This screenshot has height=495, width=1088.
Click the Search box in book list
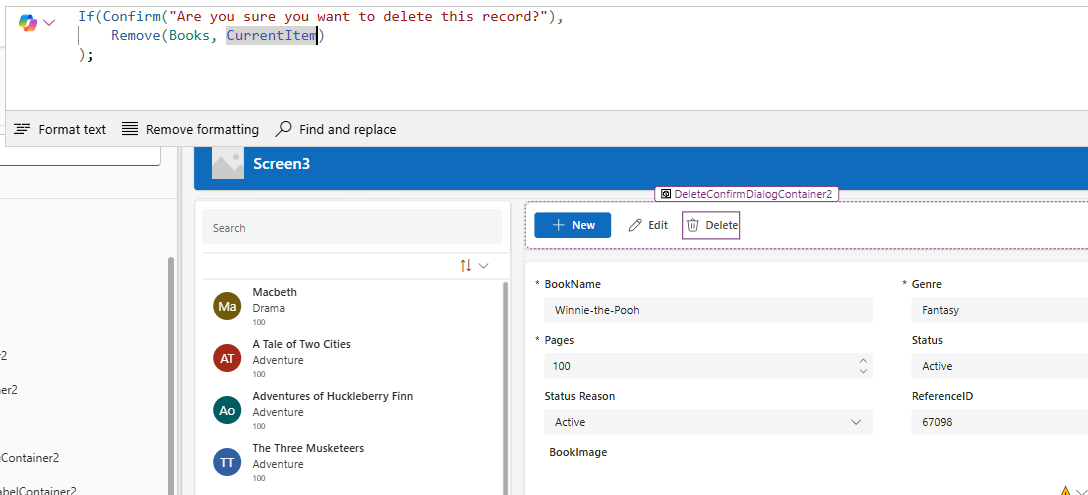(352, 228)
